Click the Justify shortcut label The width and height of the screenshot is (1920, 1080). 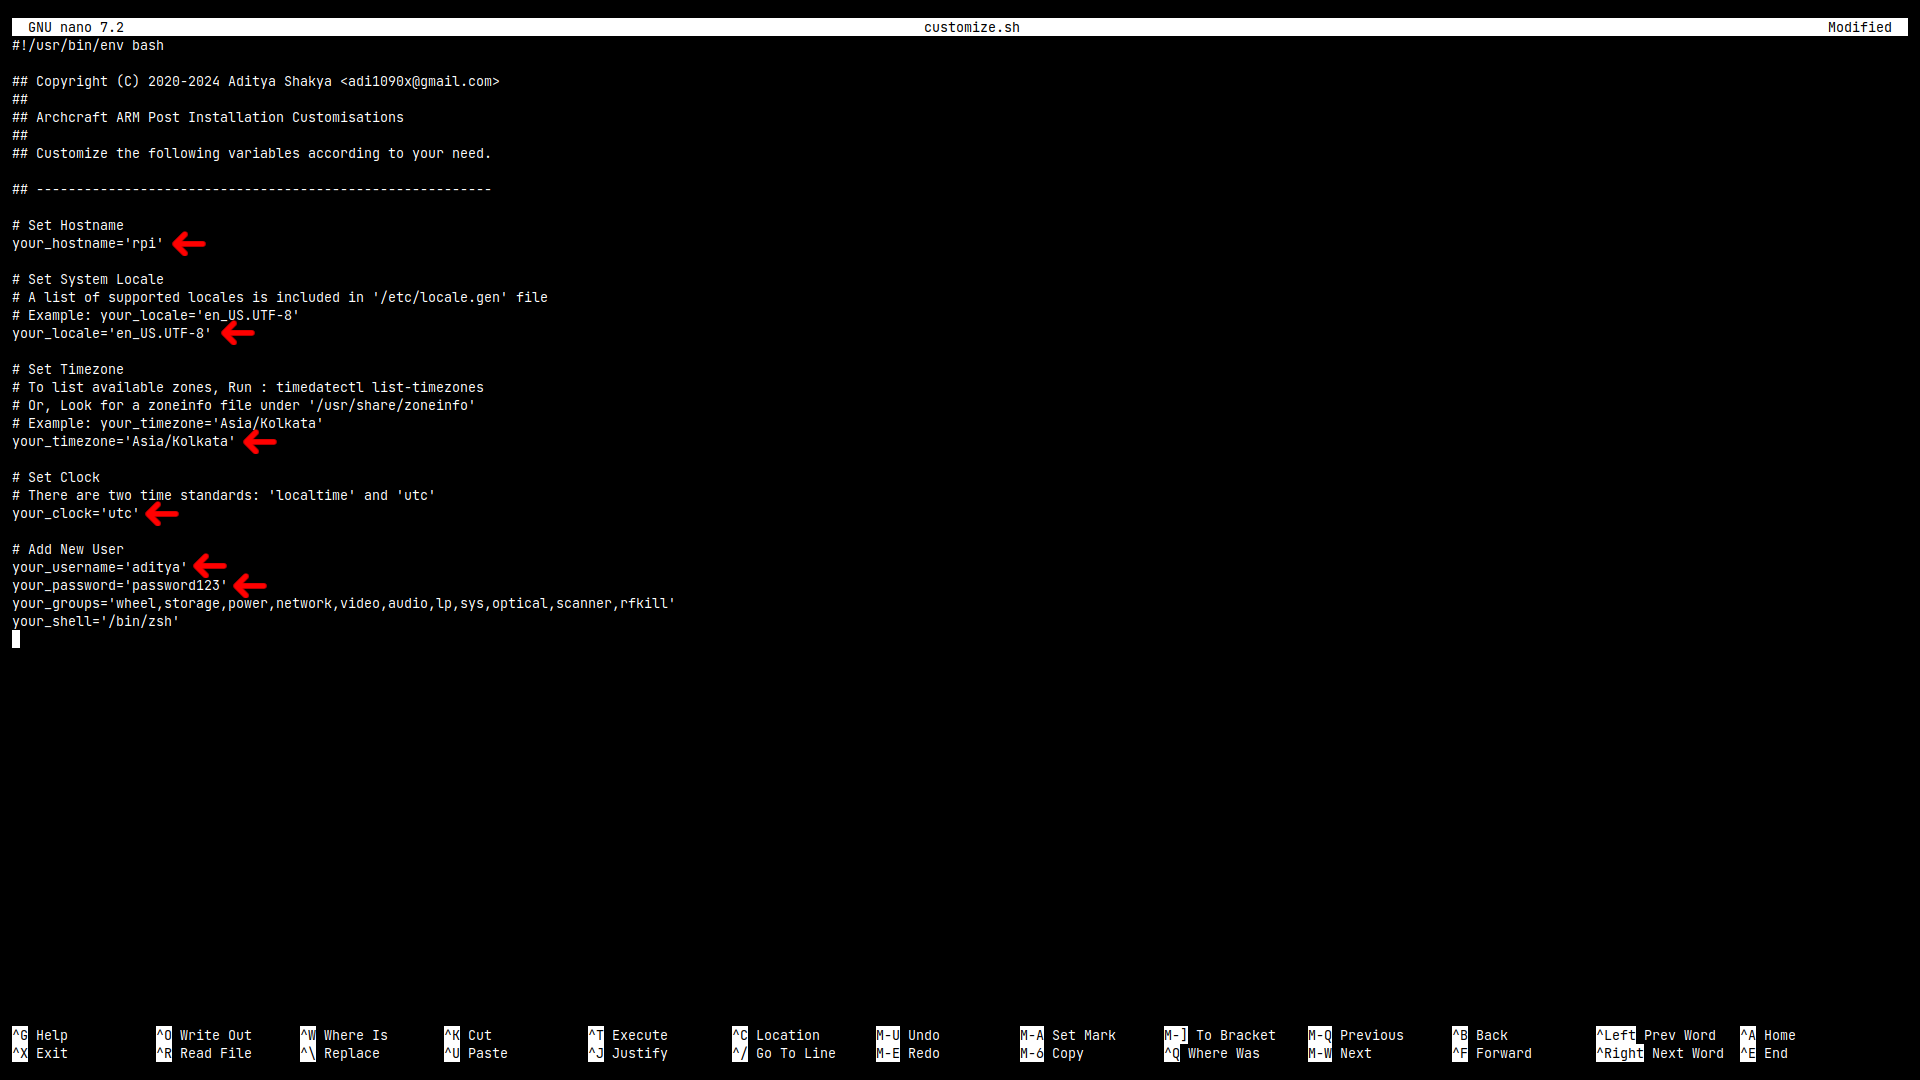[x=639, y=1053]
